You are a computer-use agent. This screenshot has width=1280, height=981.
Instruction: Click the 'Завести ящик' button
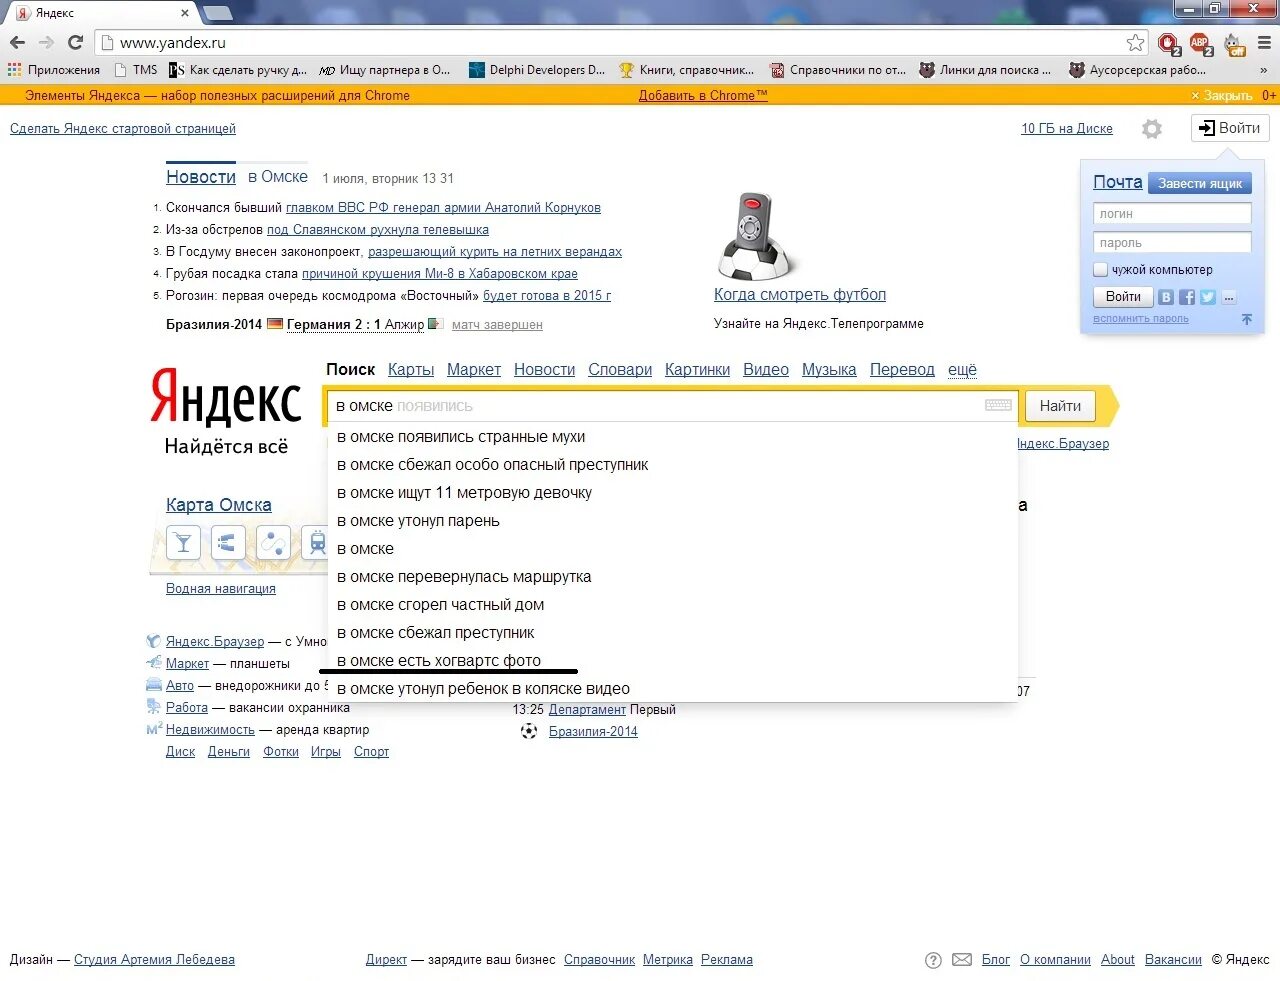point(1200,184)
